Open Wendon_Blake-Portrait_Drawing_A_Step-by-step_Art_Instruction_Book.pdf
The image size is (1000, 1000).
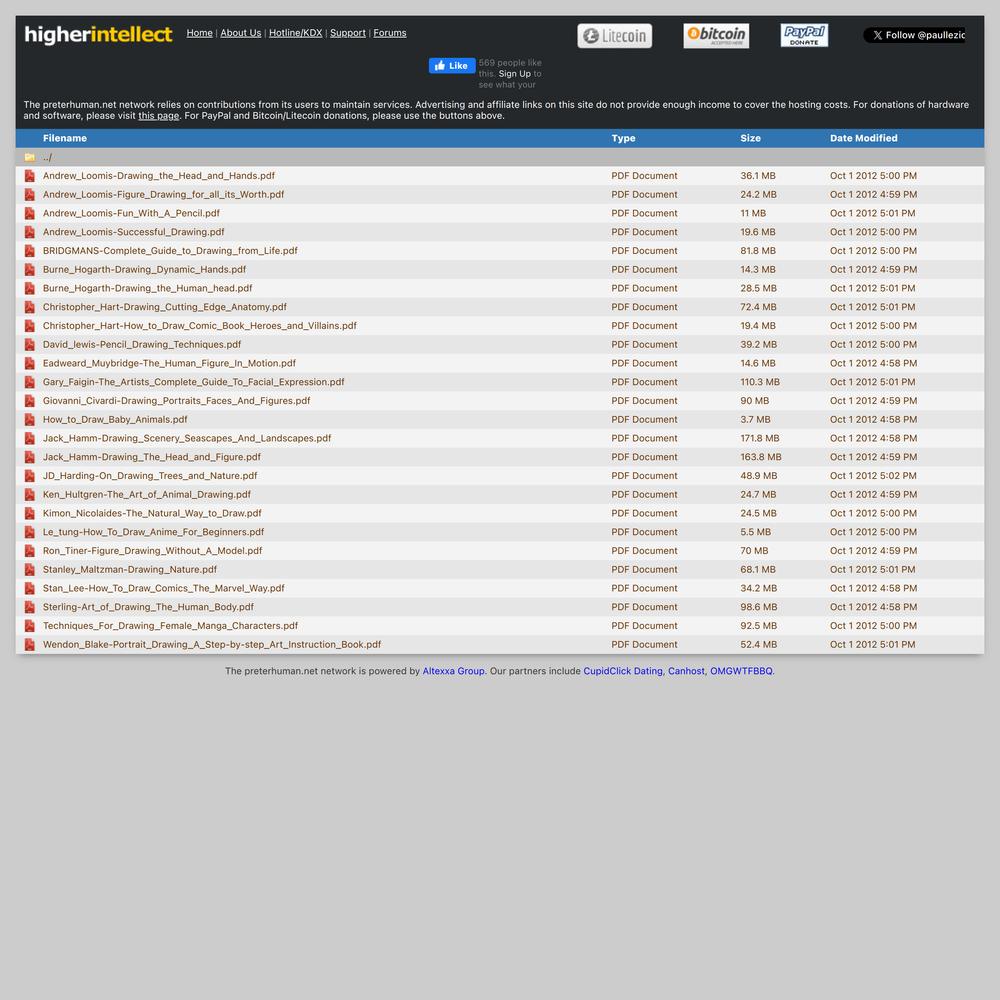point(212,645)
